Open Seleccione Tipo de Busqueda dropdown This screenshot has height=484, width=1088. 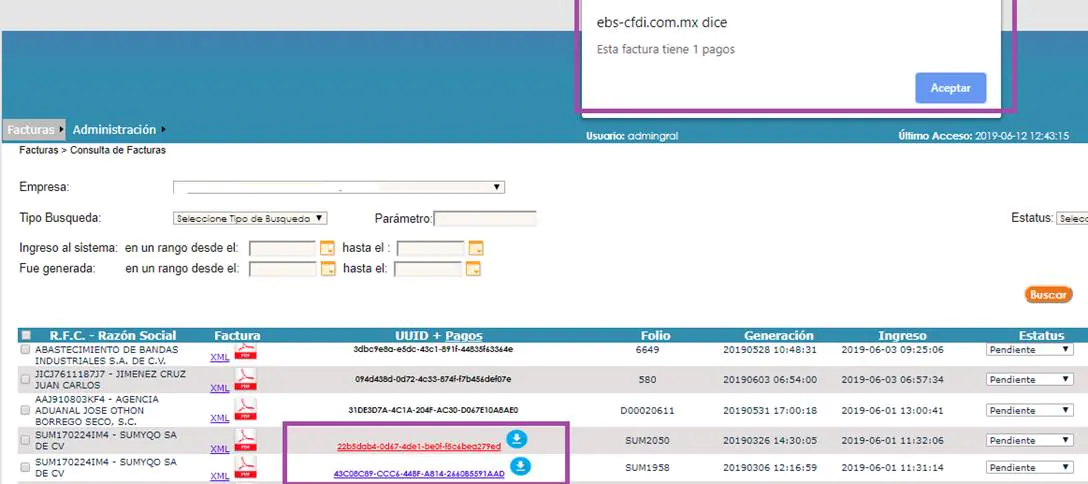pos(250,218)
